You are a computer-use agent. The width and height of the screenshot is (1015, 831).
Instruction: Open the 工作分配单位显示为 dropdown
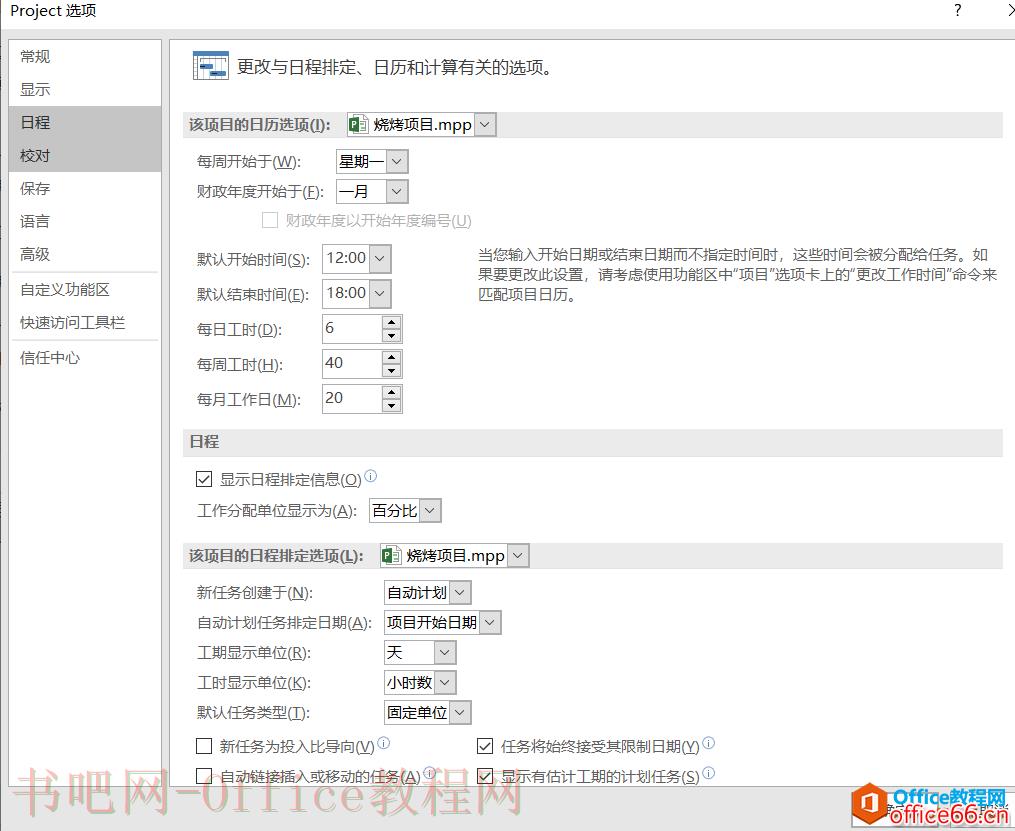click(430, 511)
